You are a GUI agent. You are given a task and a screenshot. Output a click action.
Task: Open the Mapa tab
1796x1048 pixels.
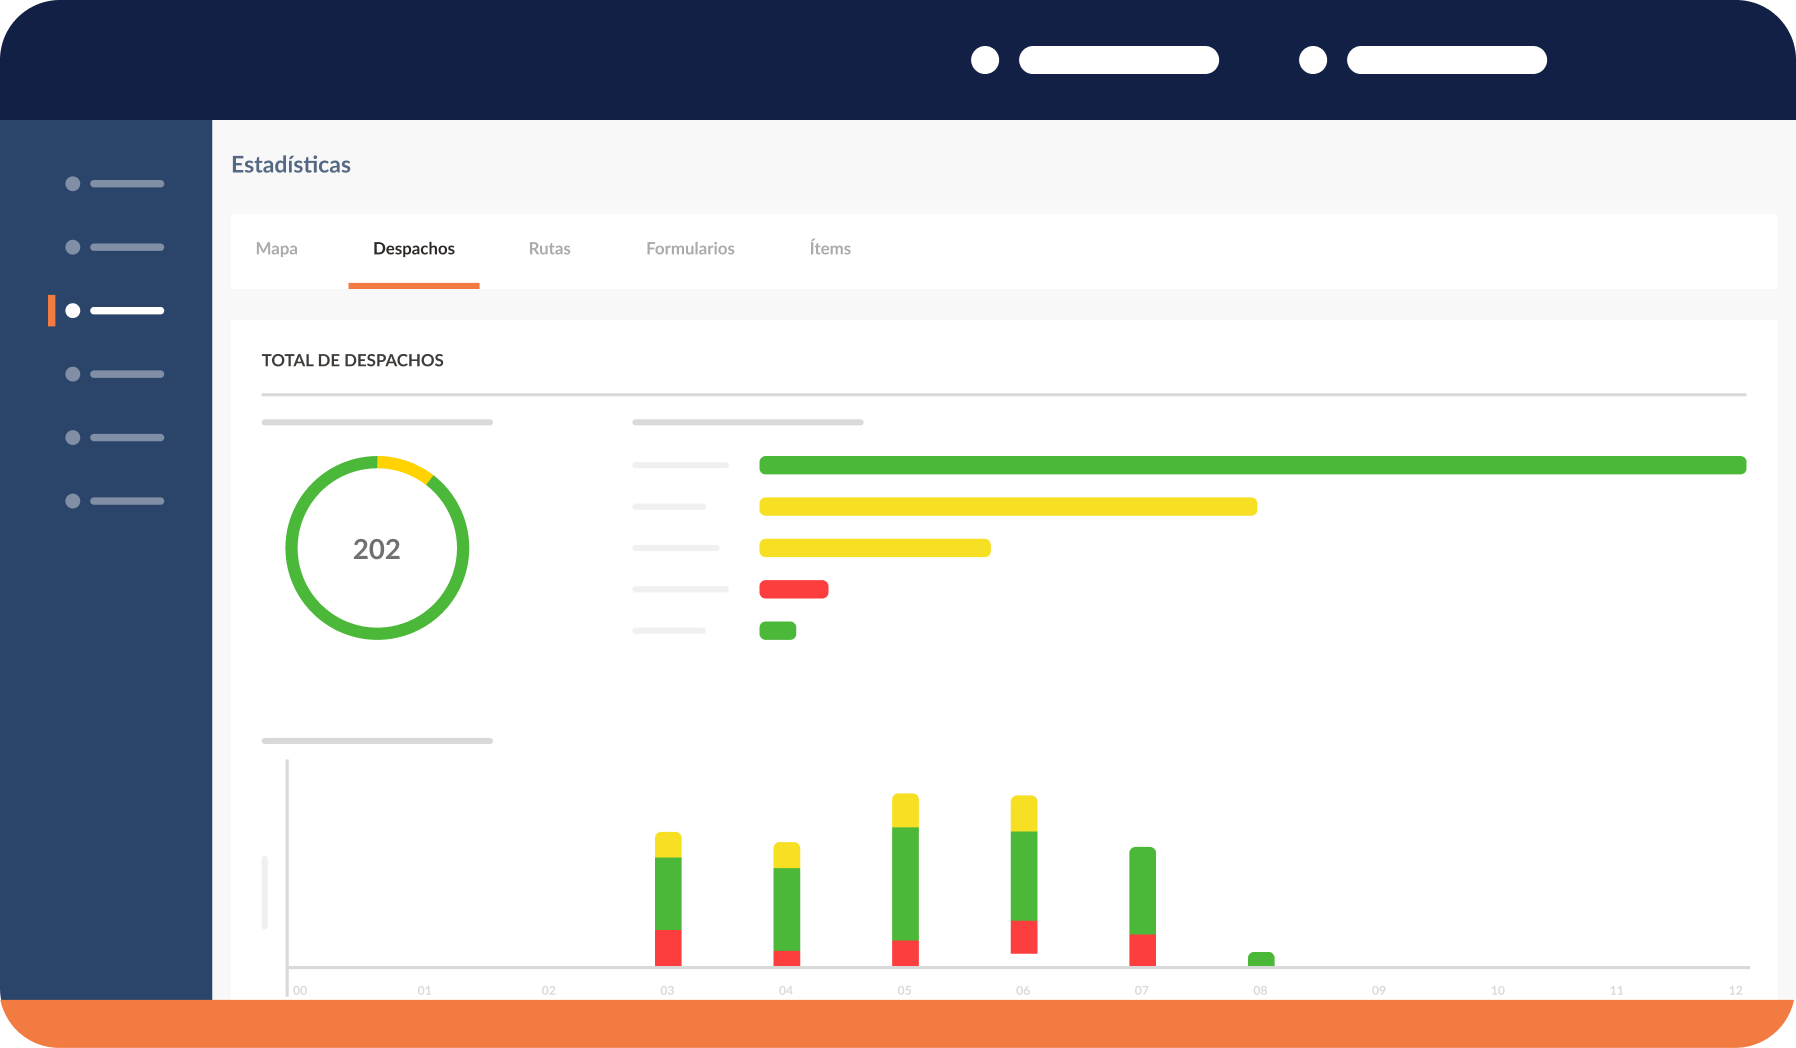point(276,248)
